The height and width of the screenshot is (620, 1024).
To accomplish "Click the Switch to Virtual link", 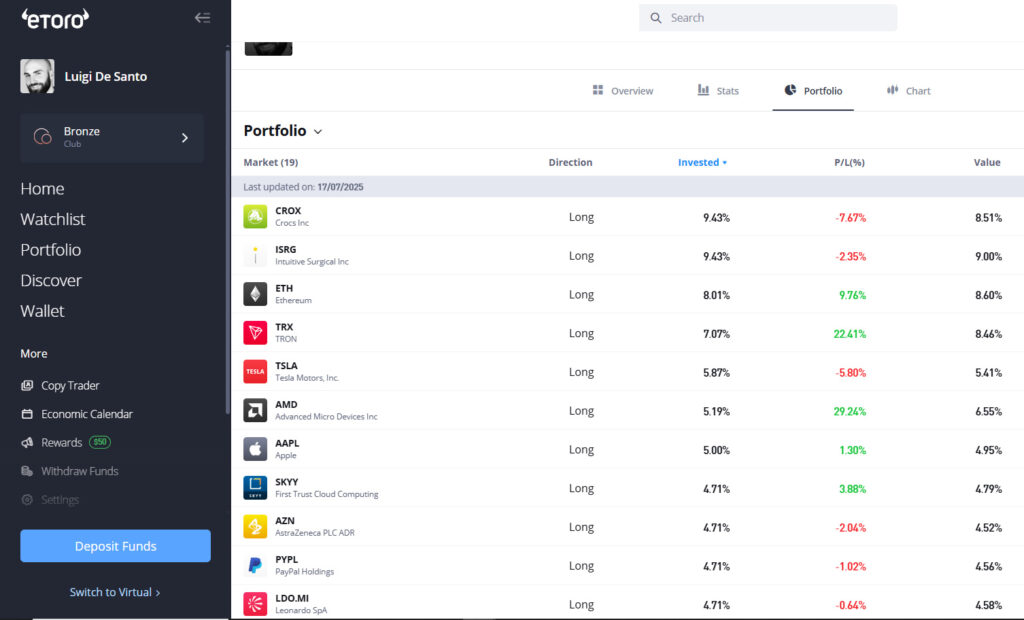I will pos(114,592).
